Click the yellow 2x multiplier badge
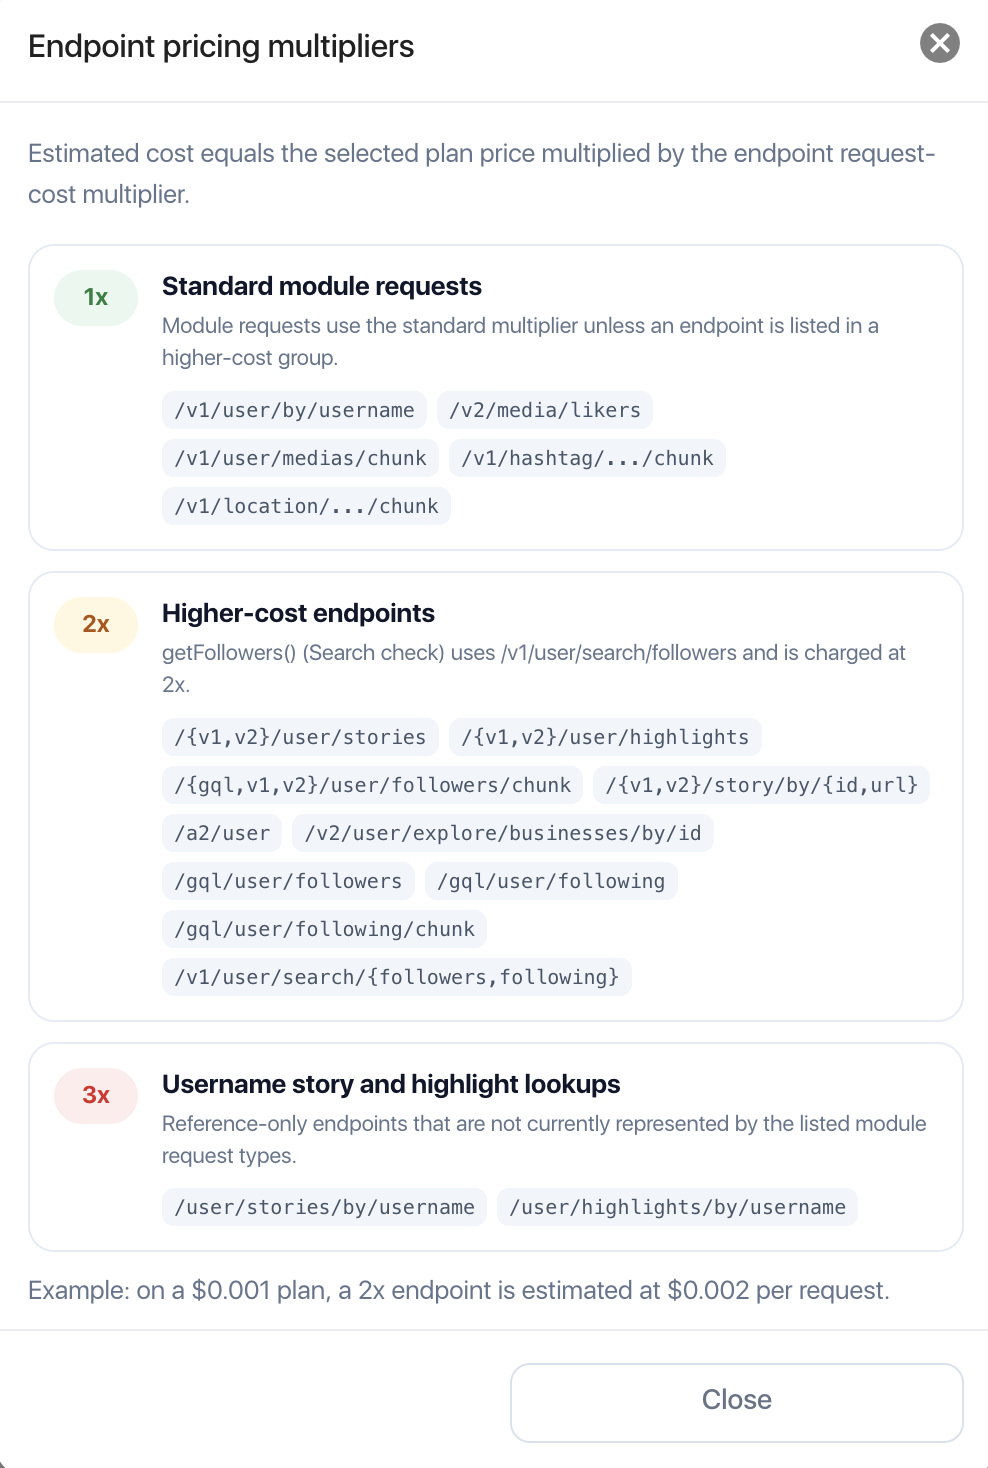The width and height of the screenshot is (988, 1468). [96, 624]
